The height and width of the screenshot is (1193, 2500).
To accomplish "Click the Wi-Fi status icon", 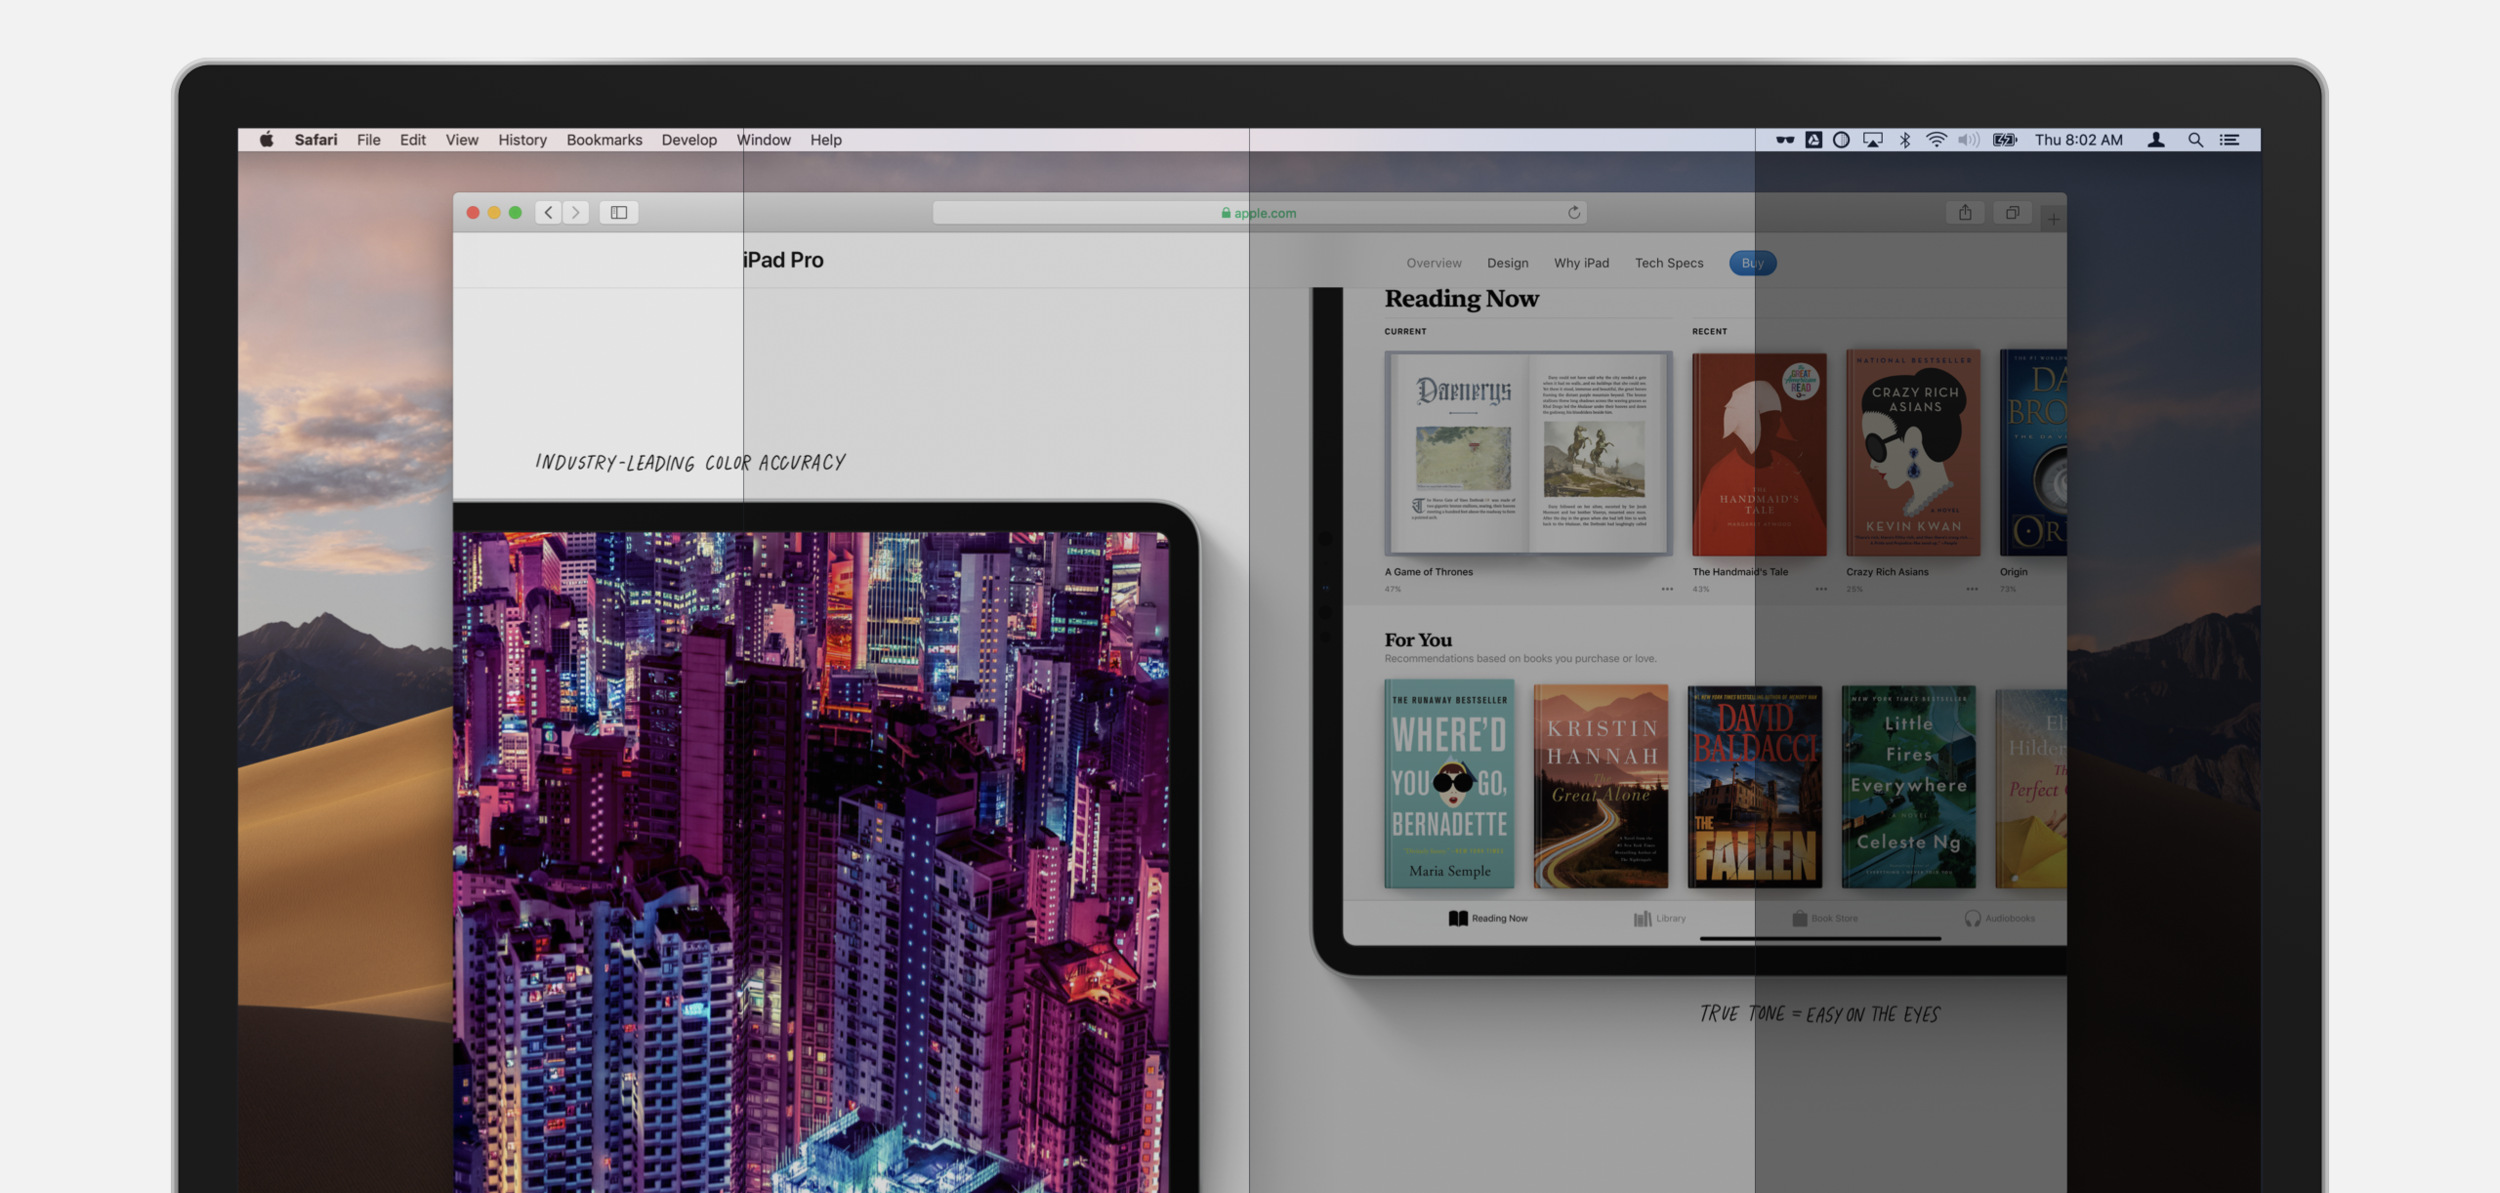I will [x=1936, y=140].
